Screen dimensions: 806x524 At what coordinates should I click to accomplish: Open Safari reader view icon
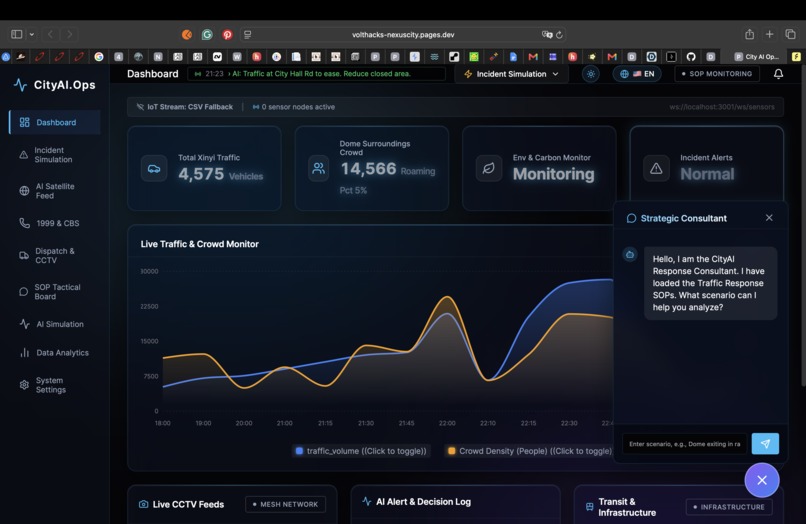pos(248,34)
